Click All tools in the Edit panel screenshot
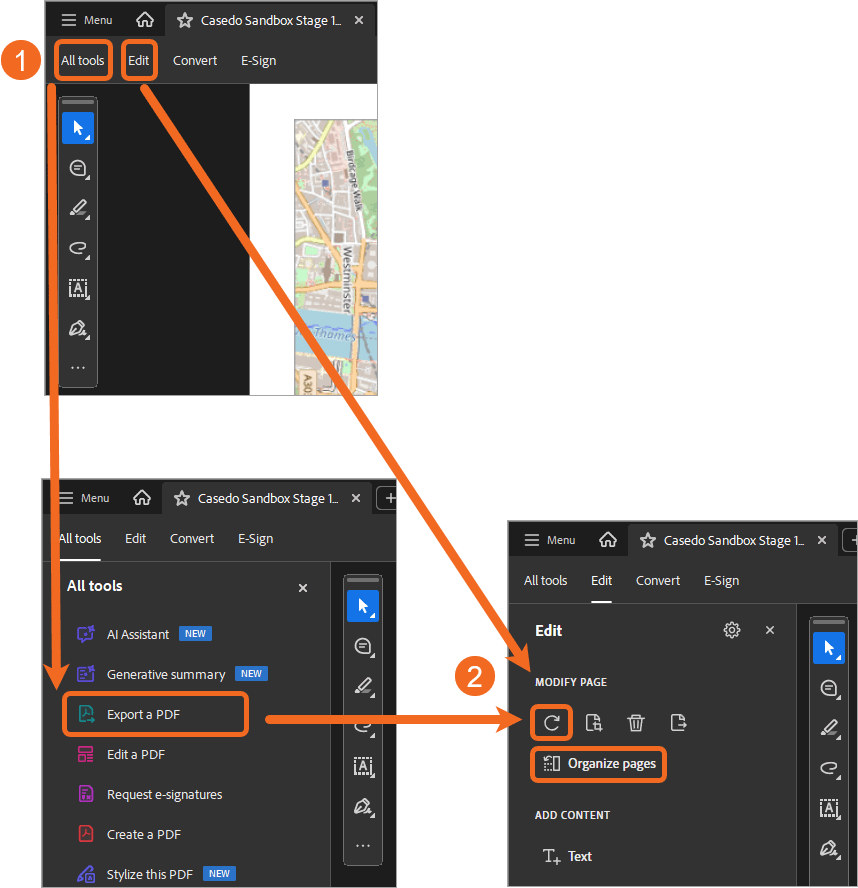858x888 pixels. click(545, 580)
